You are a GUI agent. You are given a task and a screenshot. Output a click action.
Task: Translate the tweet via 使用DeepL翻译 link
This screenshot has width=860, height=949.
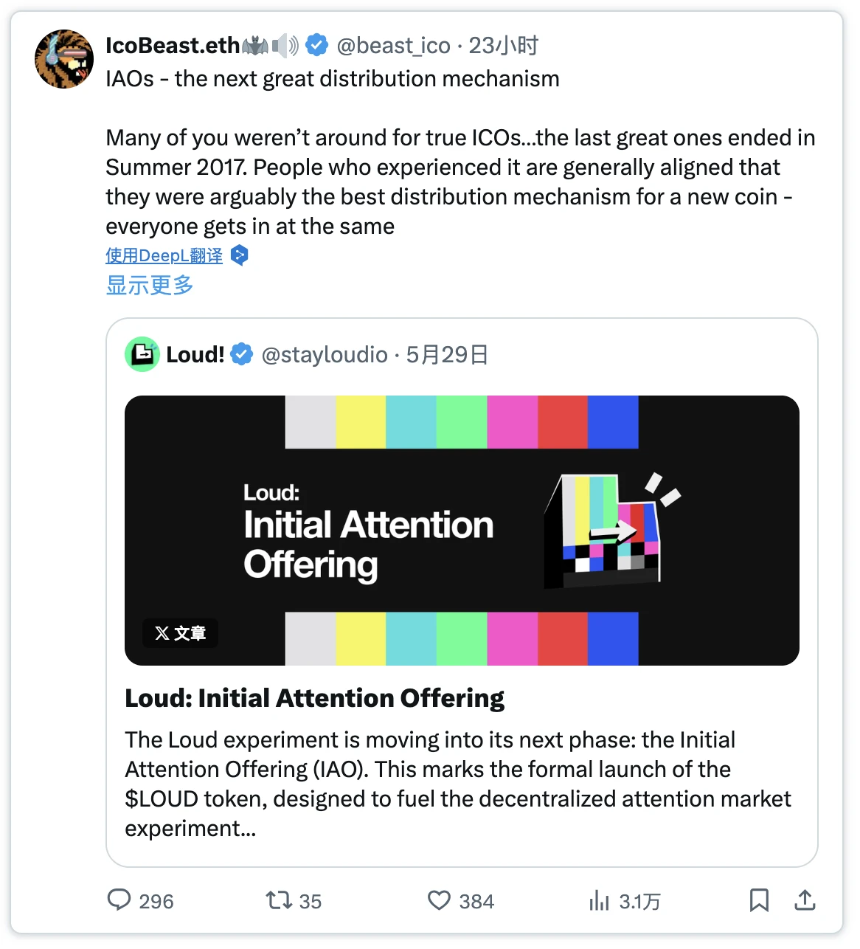(x=163, y=255)
